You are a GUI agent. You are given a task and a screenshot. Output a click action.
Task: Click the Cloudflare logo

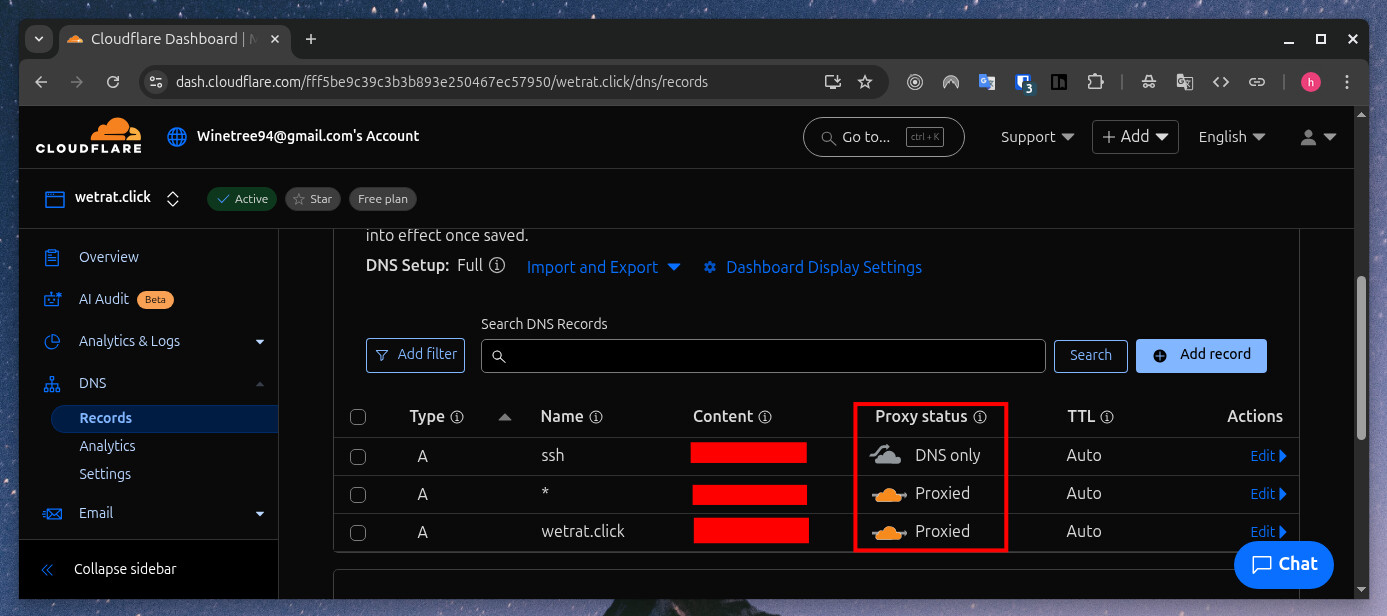coord(88,136)
